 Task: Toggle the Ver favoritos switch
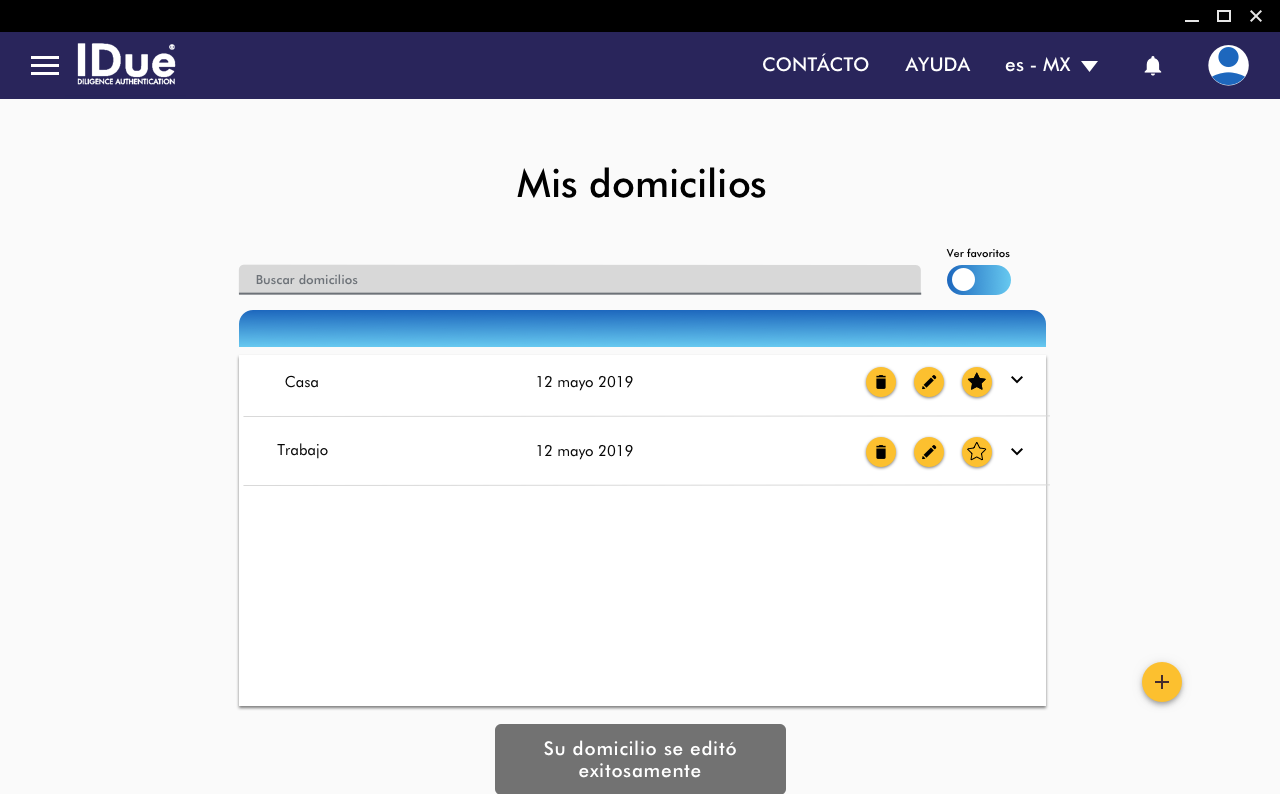(979, 280)
